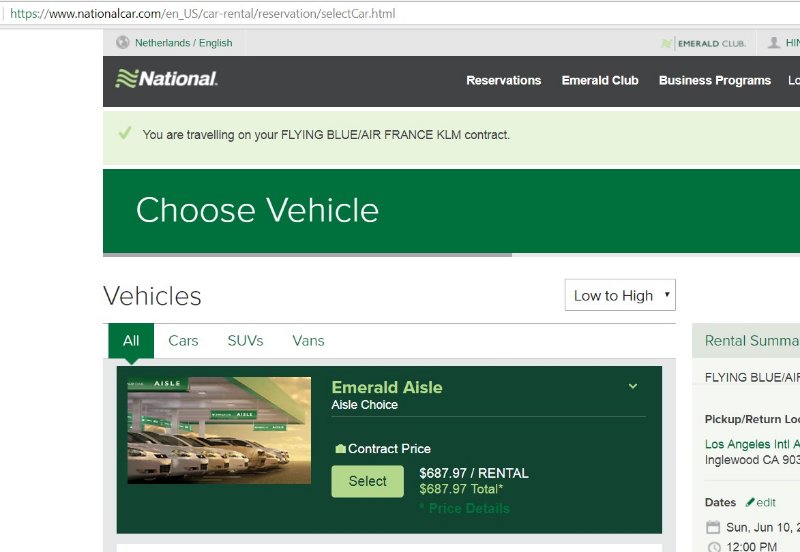800x552 pixels.
Task: Open Netherlands / English language selector
Action: click(183, 43)
